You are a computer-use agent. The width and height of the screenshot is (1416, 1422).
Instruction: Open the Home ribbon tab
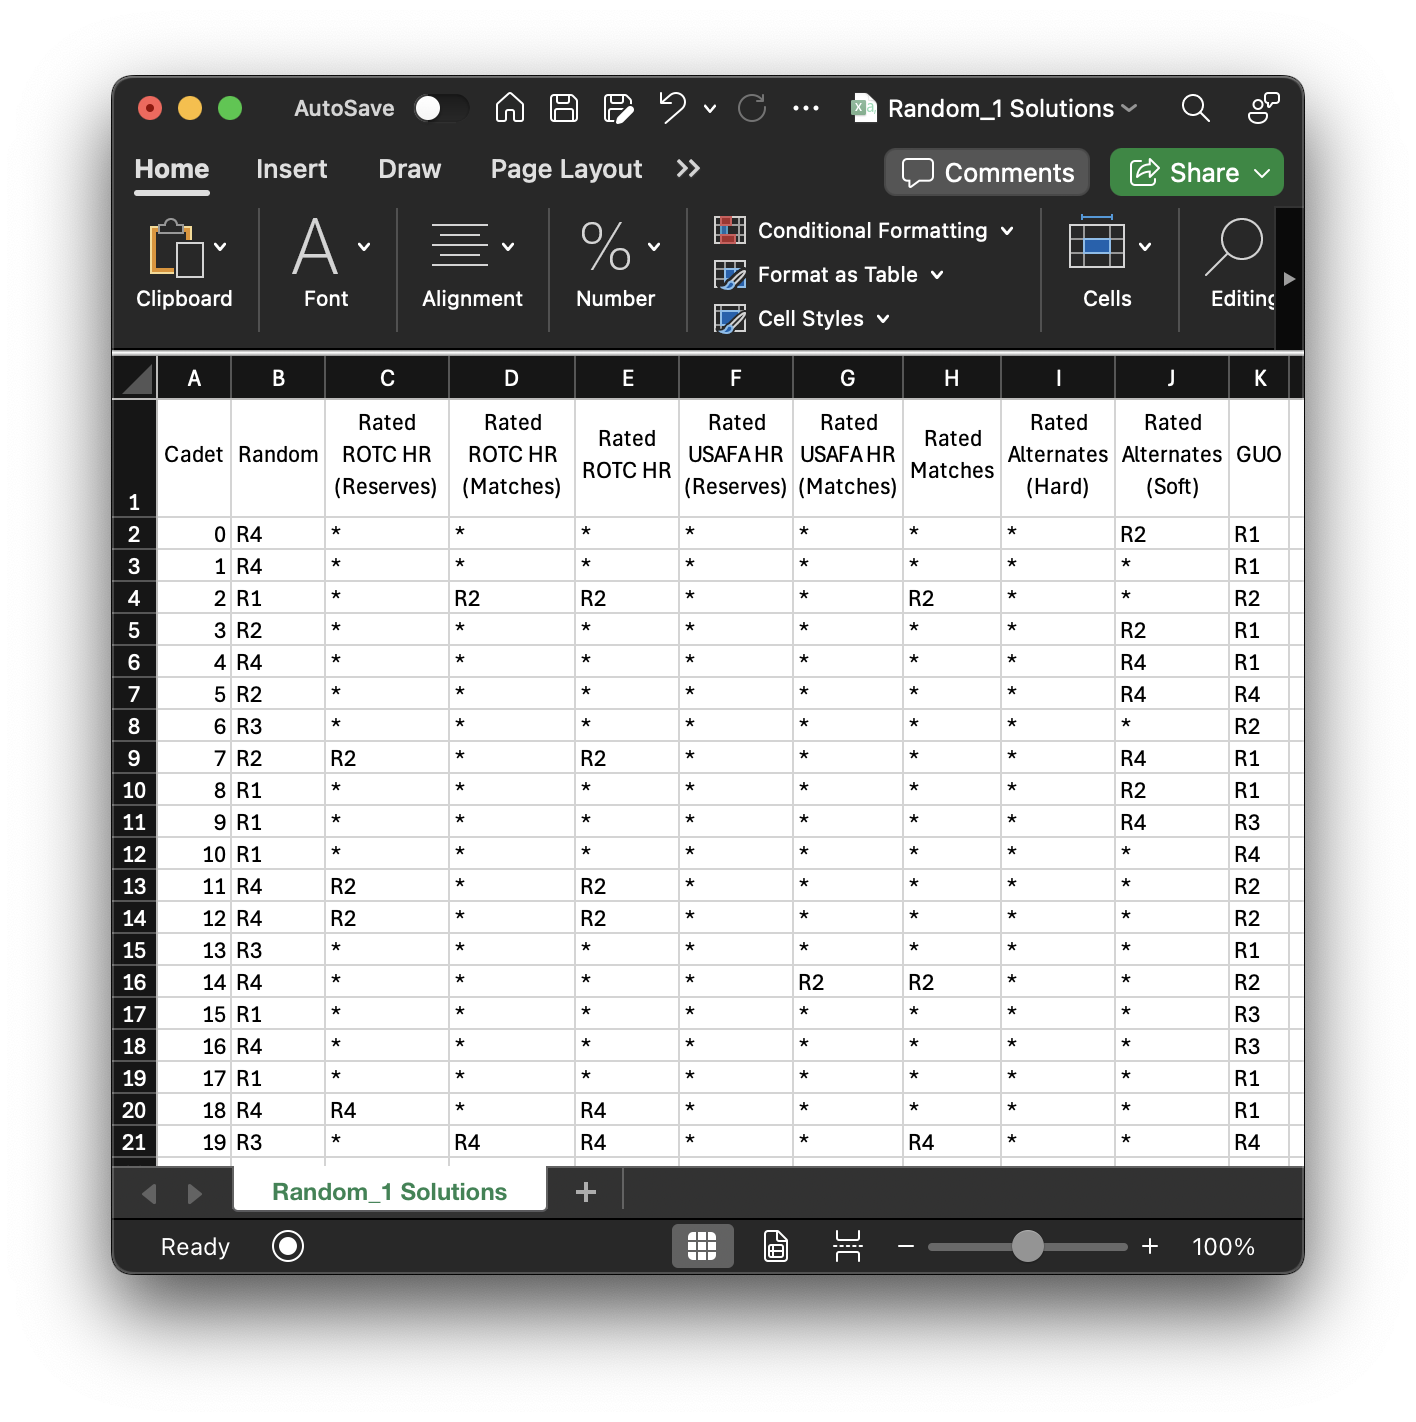(x=172, y=169)
